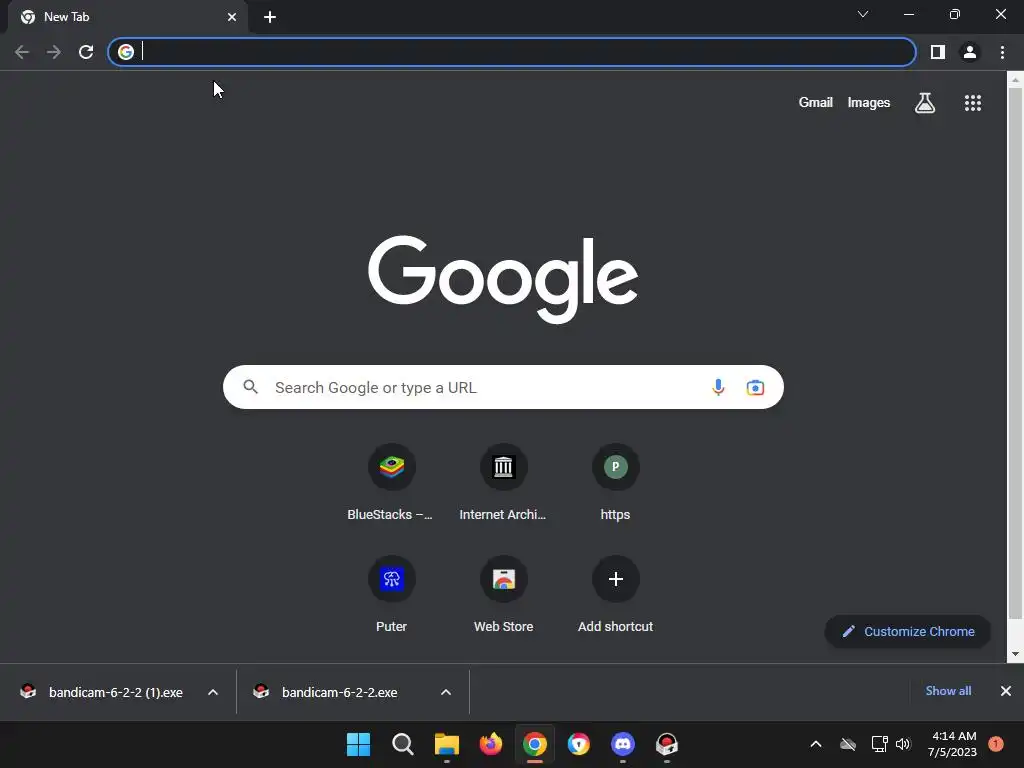The height and width of the screenshot is (768, 1024).
Task: Open the BlueStacks shortcut
Action: click(391, 482)
